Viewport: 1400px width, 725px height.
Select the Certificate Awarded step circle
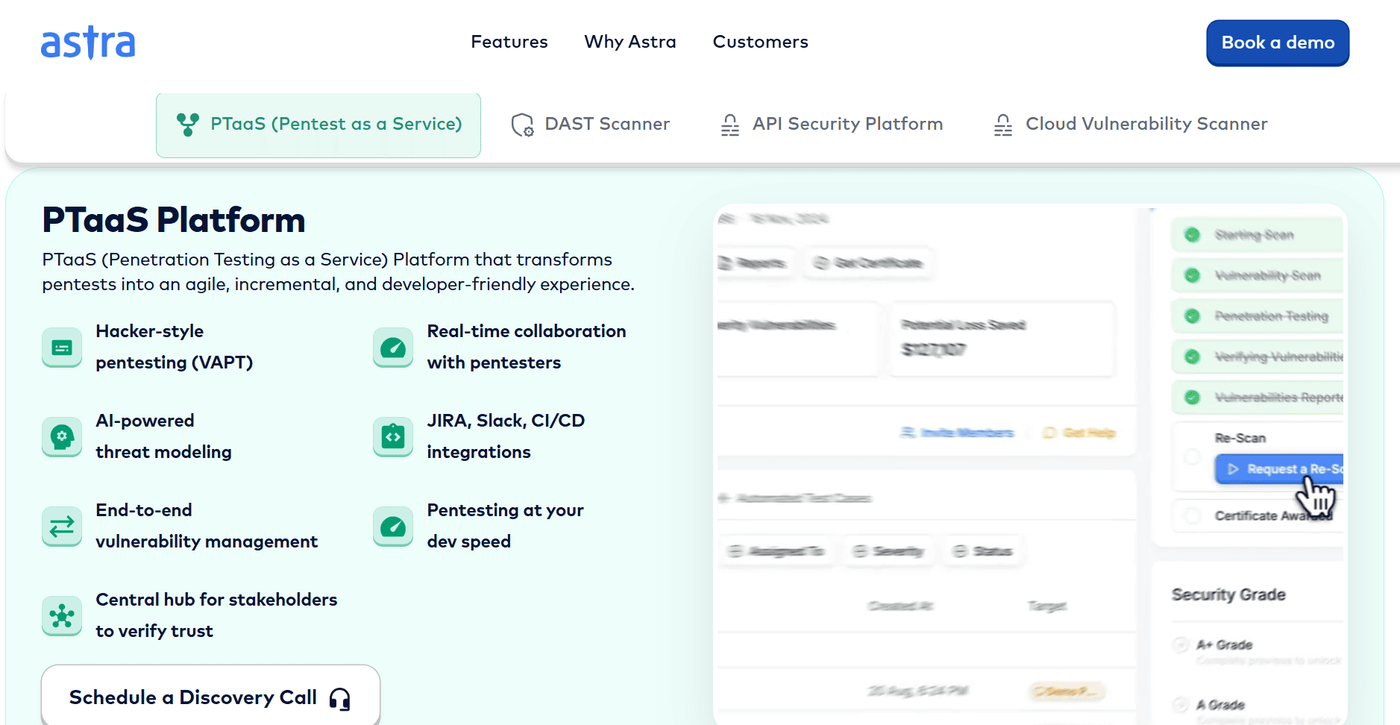[1192, 516]
